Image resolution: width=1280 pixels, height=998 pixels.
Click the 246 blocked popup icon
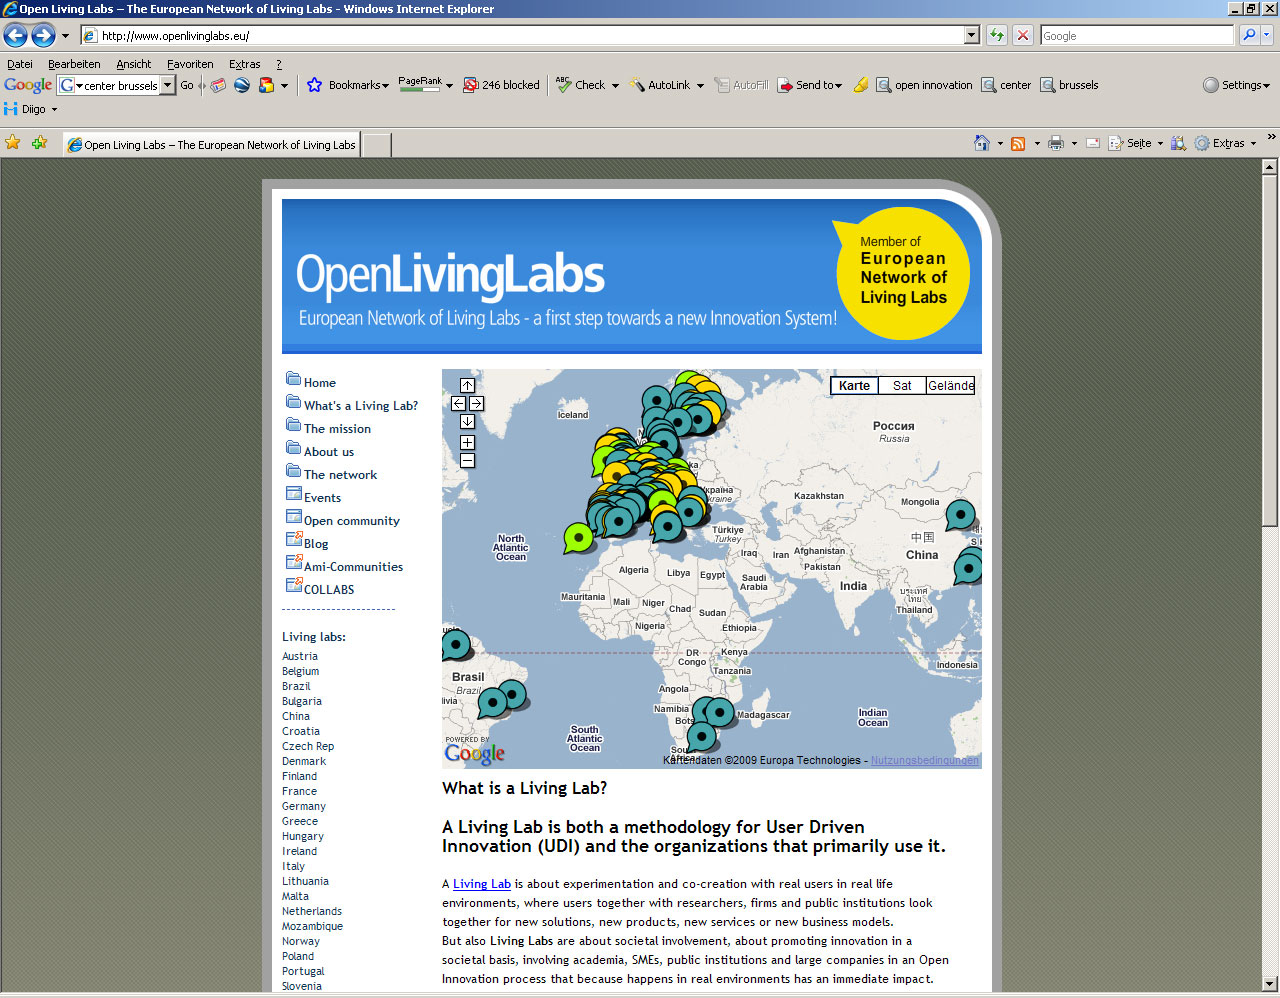pos(471,85)
